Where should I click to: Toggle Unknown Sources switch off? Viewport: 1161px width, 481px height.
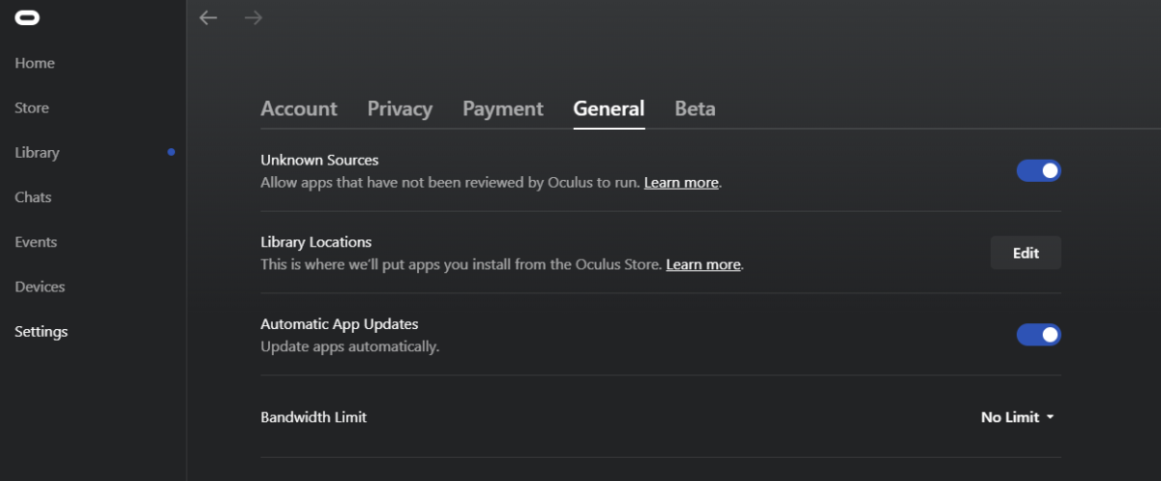coord(1038,171)
